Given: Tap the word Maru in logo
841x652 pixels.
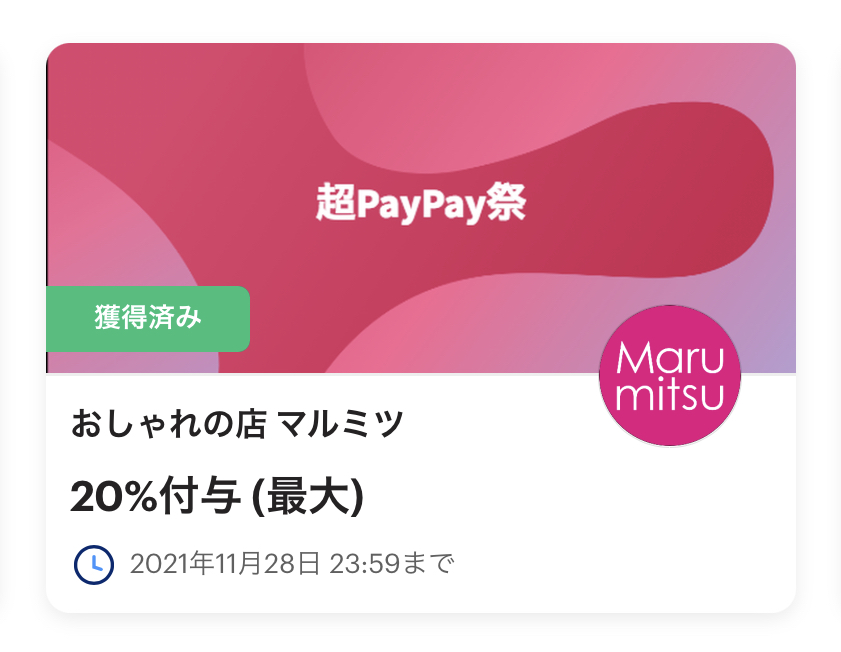Looking at the screenshot, I should tap(670, 357).
